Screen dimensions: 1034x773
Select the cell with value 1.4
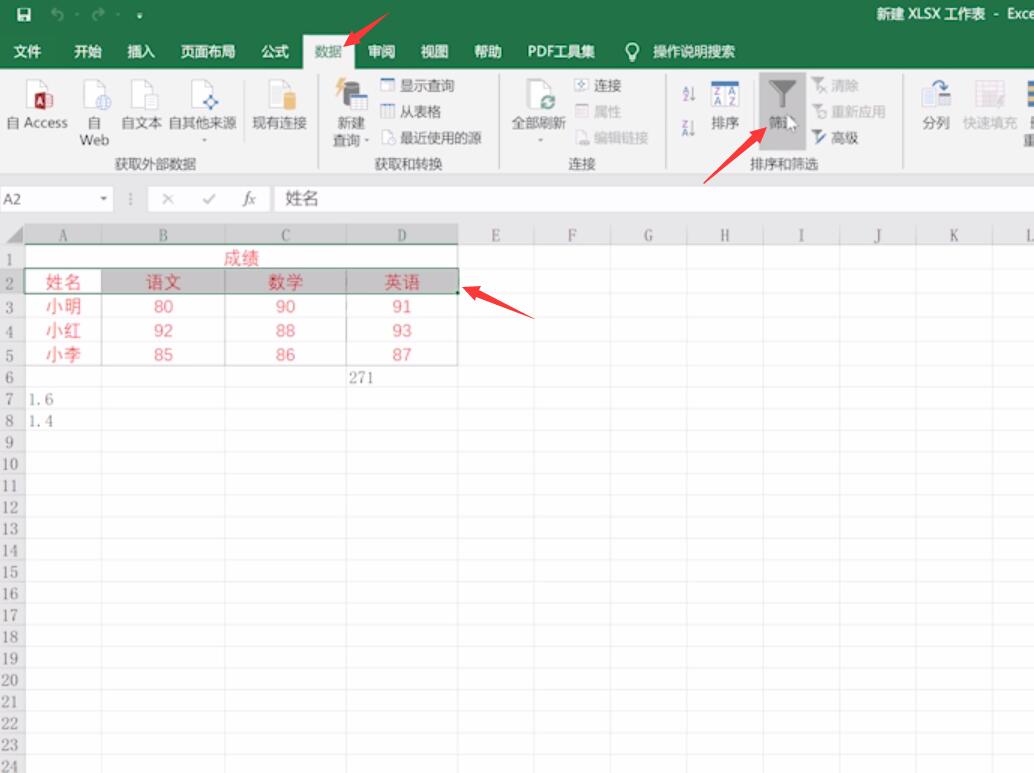[63, 421]
